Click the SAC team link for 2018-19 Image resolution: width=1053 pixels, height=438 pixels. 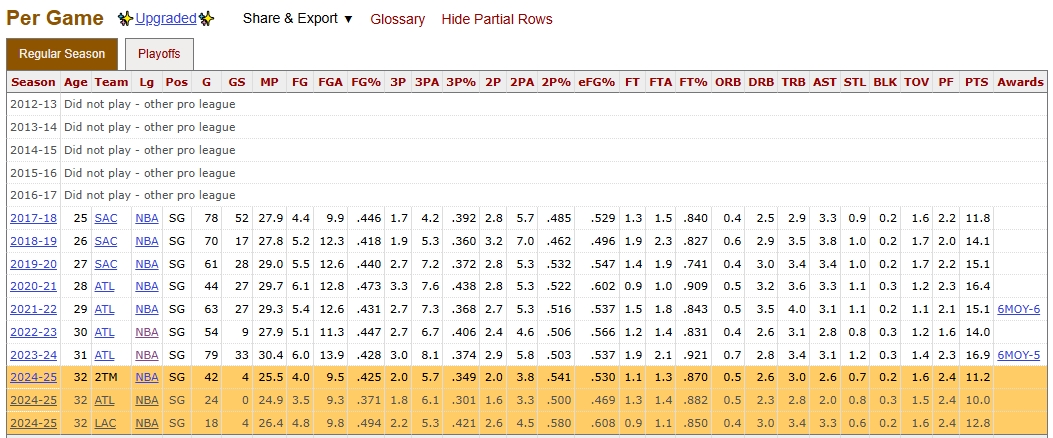tap(106, 241)
